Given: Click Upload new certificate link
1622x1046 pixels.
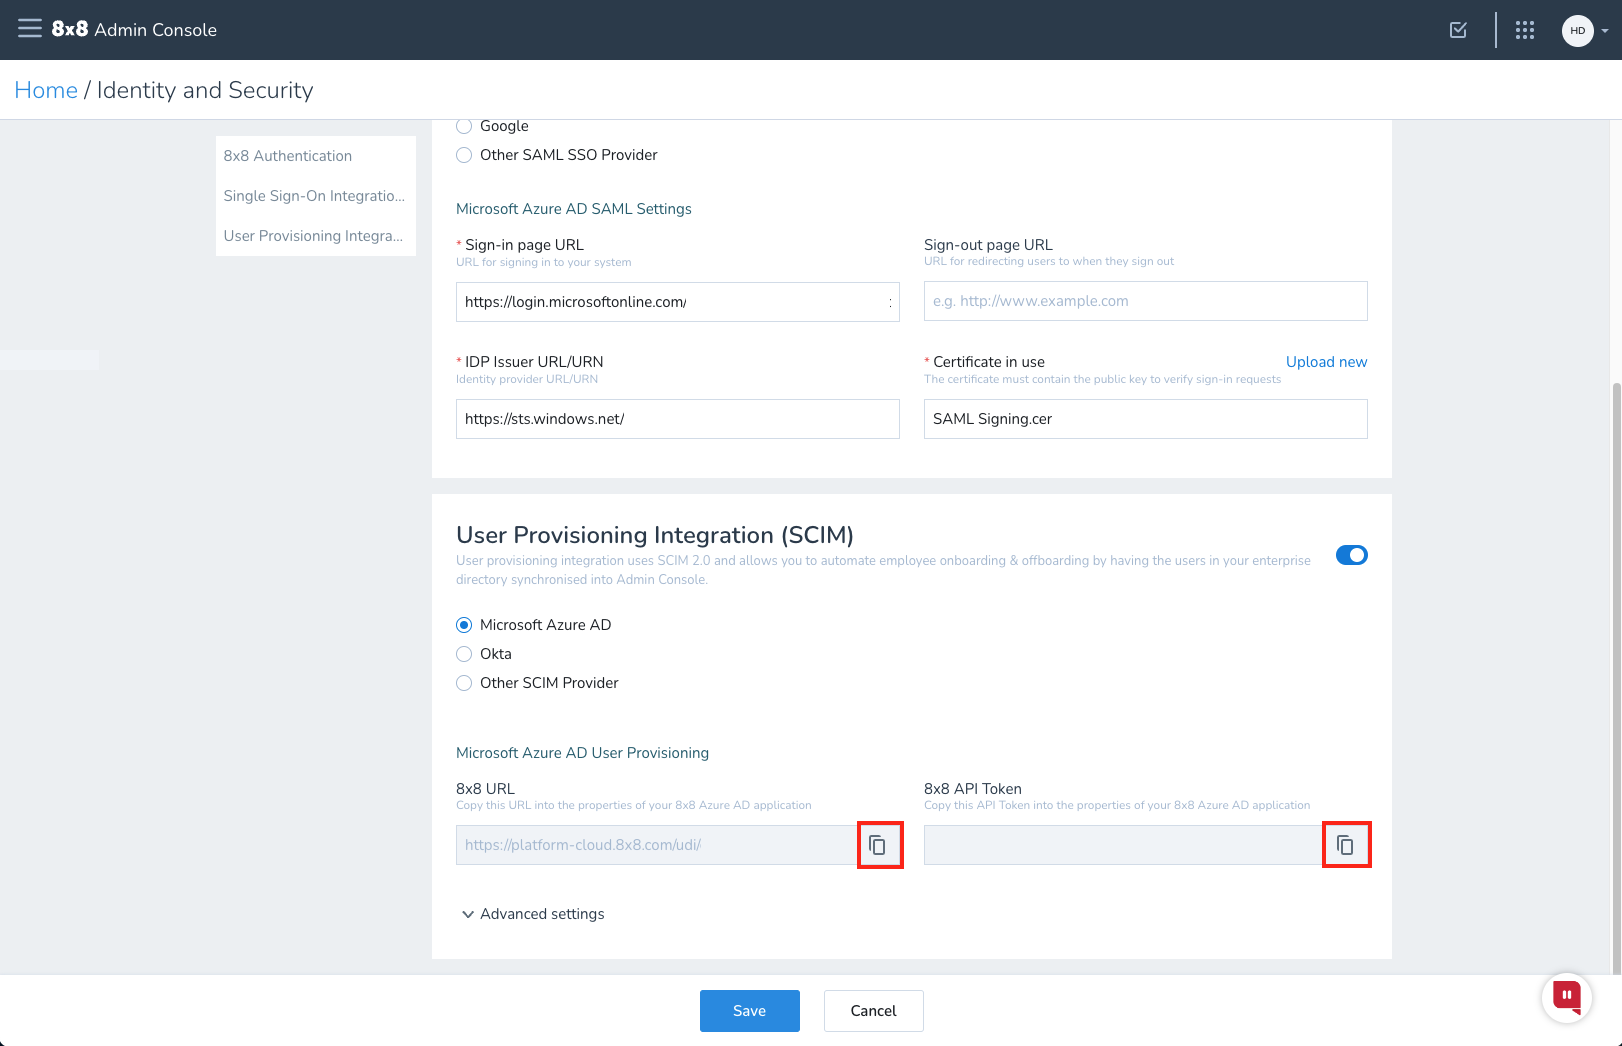Looking at the screenshot, I should (x=1326, y=362).
